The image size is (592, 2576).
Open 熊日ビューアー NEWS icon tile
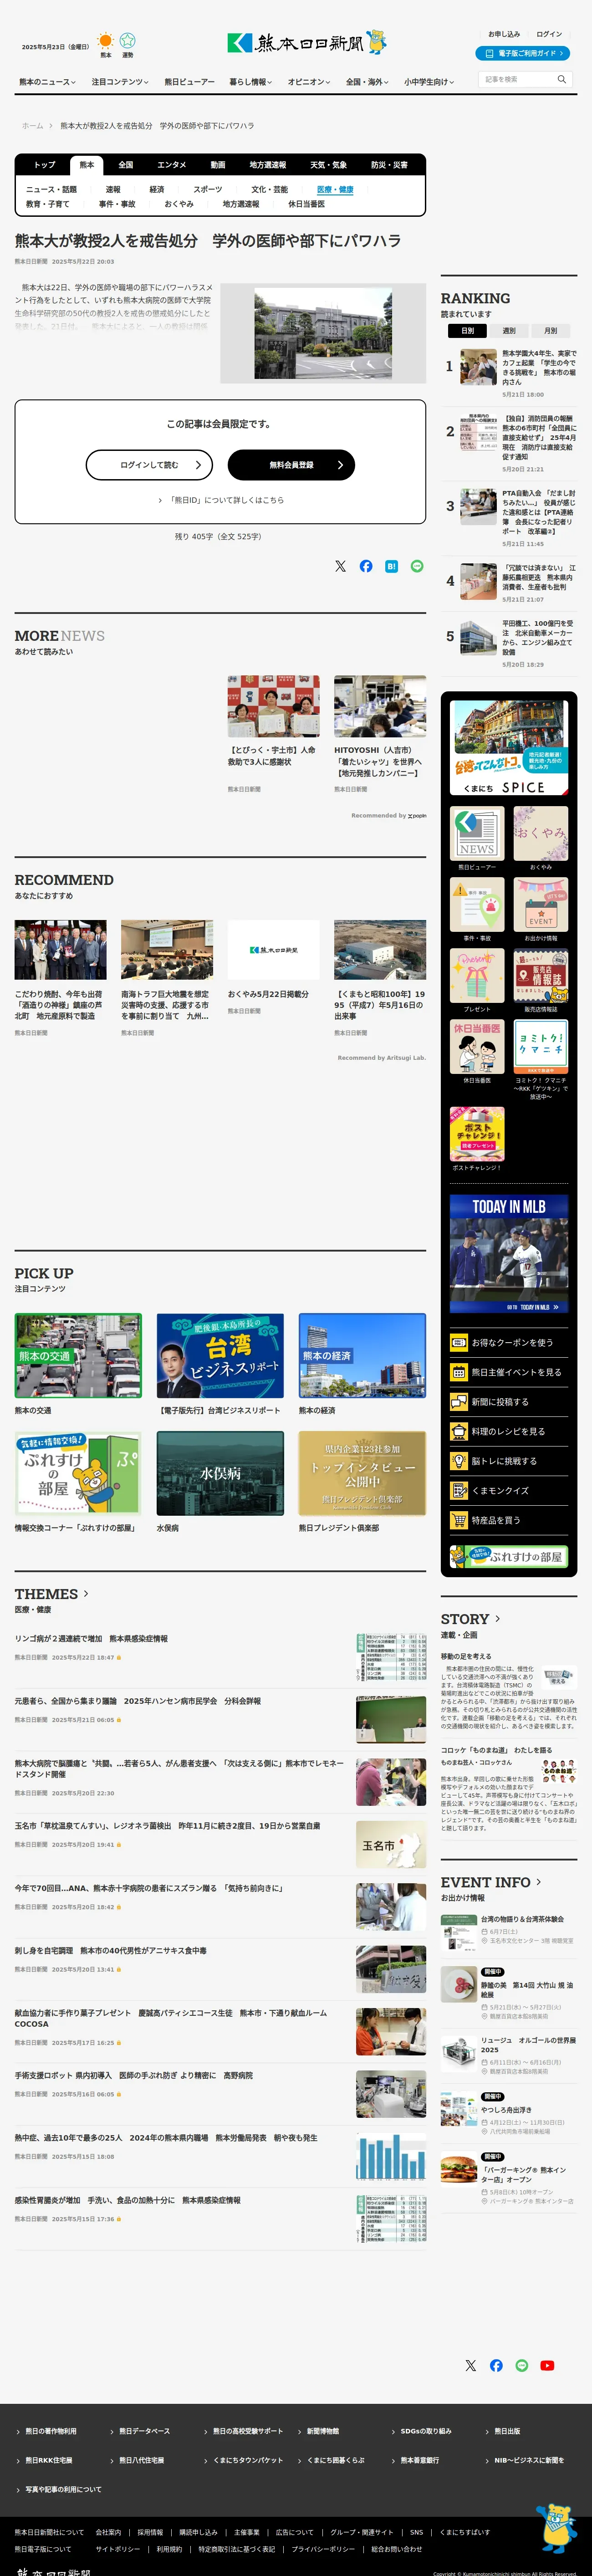point(477,833)
